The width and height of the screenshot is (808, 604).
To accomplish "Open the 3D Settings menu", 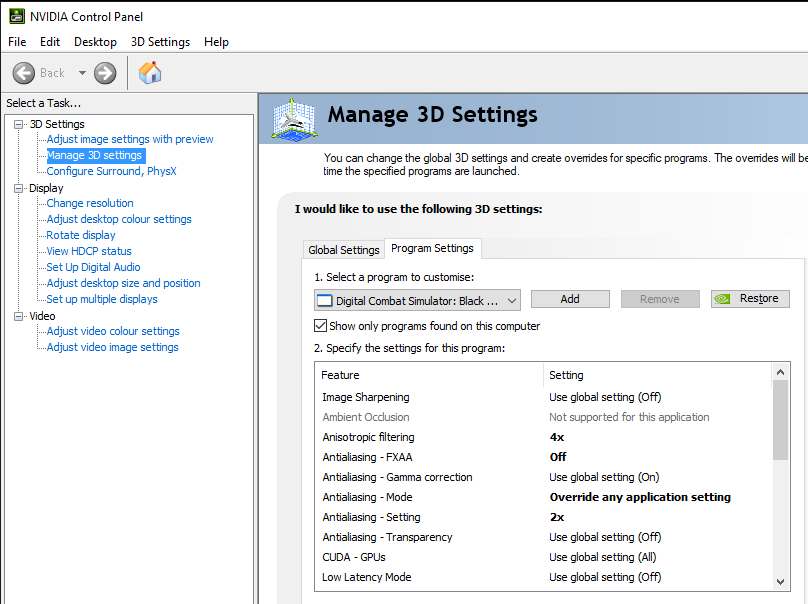I will pos(160,42).
